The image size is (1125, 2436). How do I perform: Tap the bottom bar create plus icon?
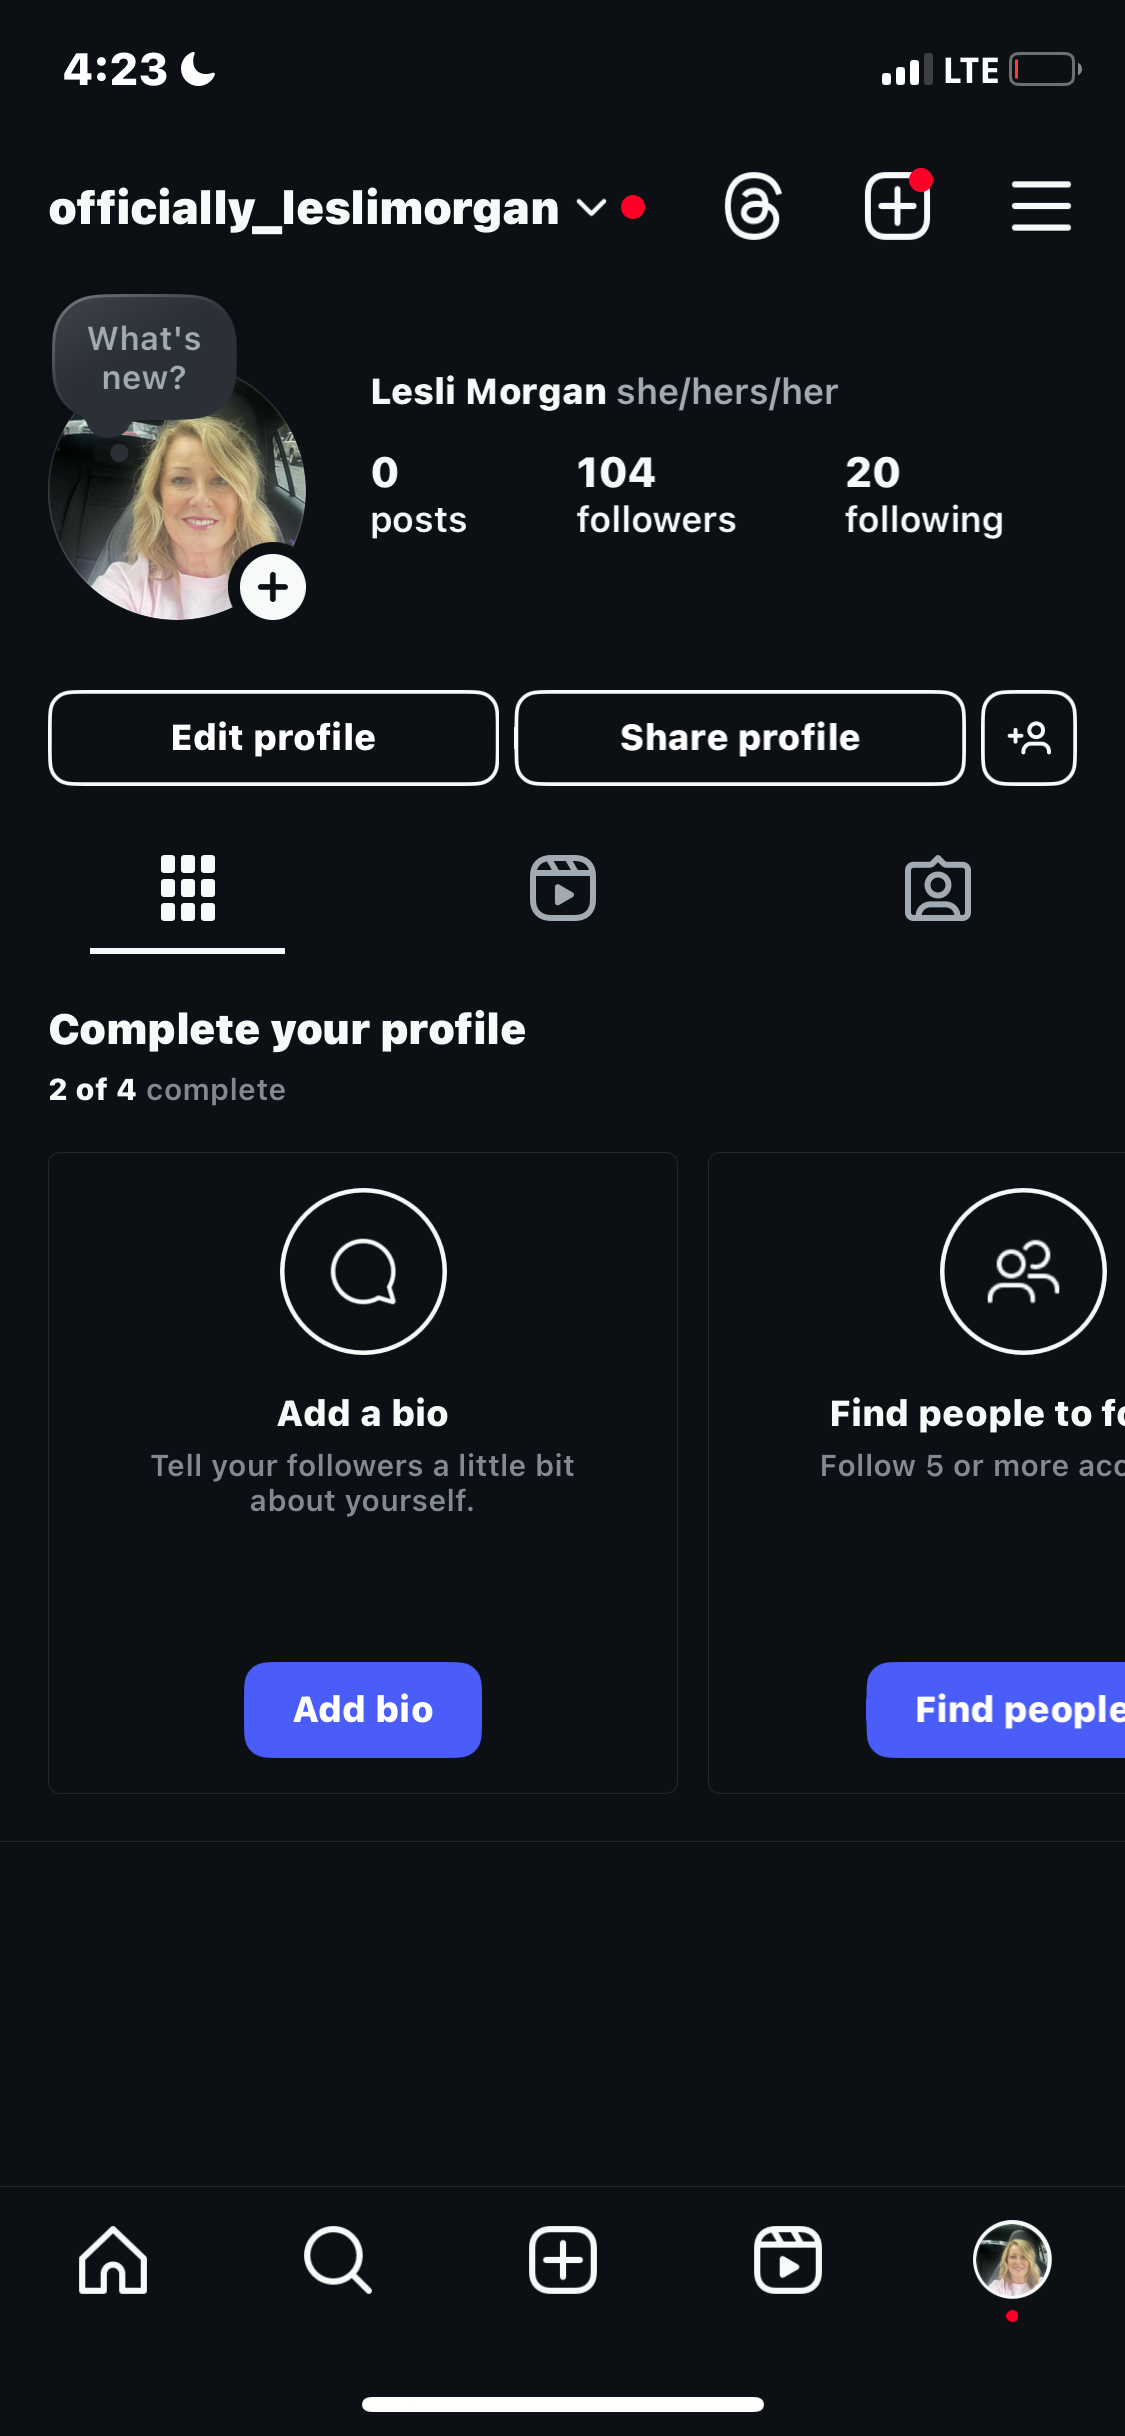coord(563,2260)
